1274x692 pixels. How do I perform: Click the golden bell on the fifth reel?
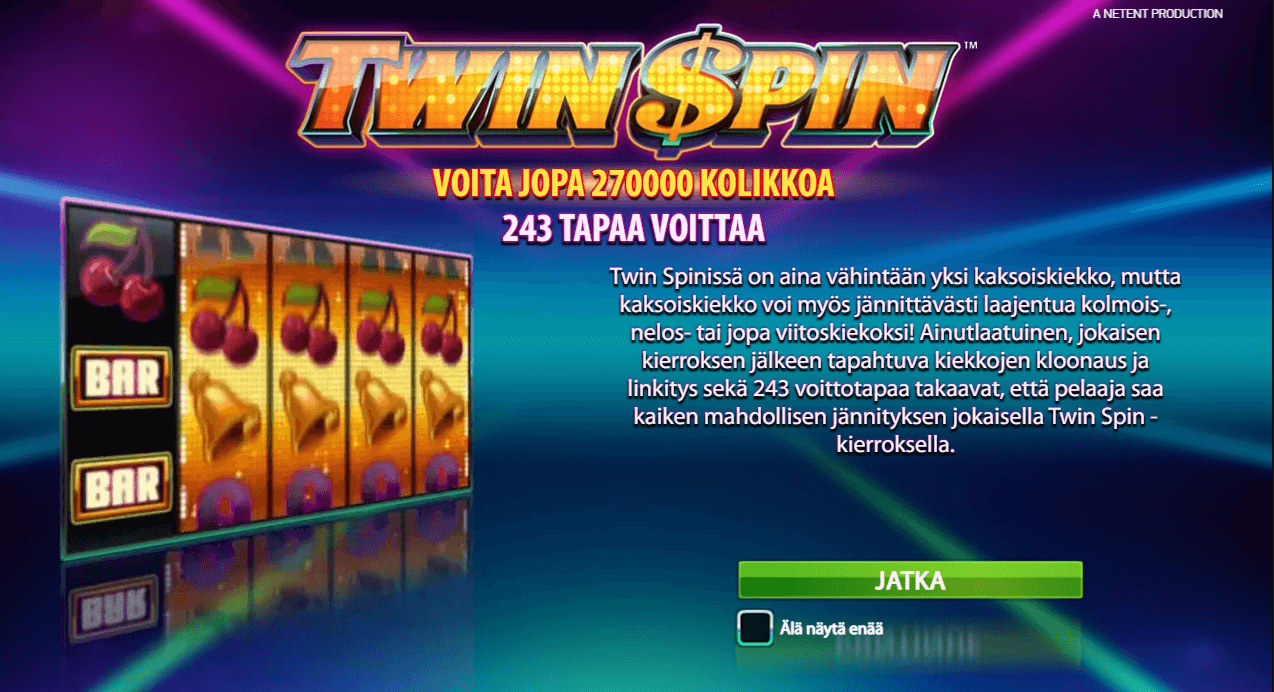pyautogui.click(x=441, y=407)
